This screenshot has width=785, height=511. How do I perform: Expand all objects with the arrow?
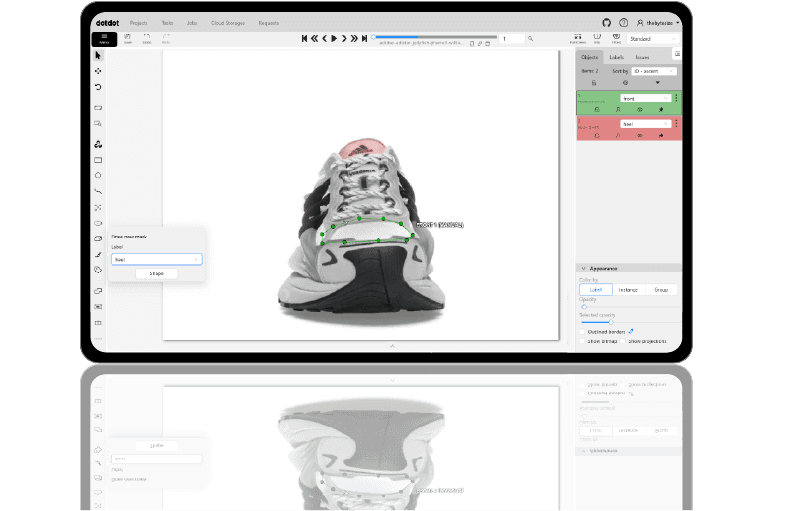click(x=657, y=83)
